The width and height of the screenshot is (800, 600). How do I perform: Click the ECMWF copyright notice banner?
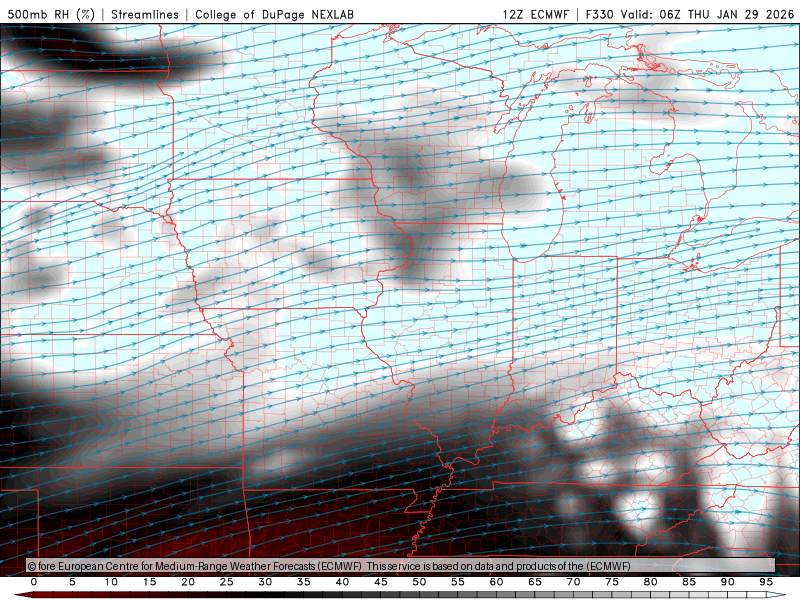pos(401,566)
